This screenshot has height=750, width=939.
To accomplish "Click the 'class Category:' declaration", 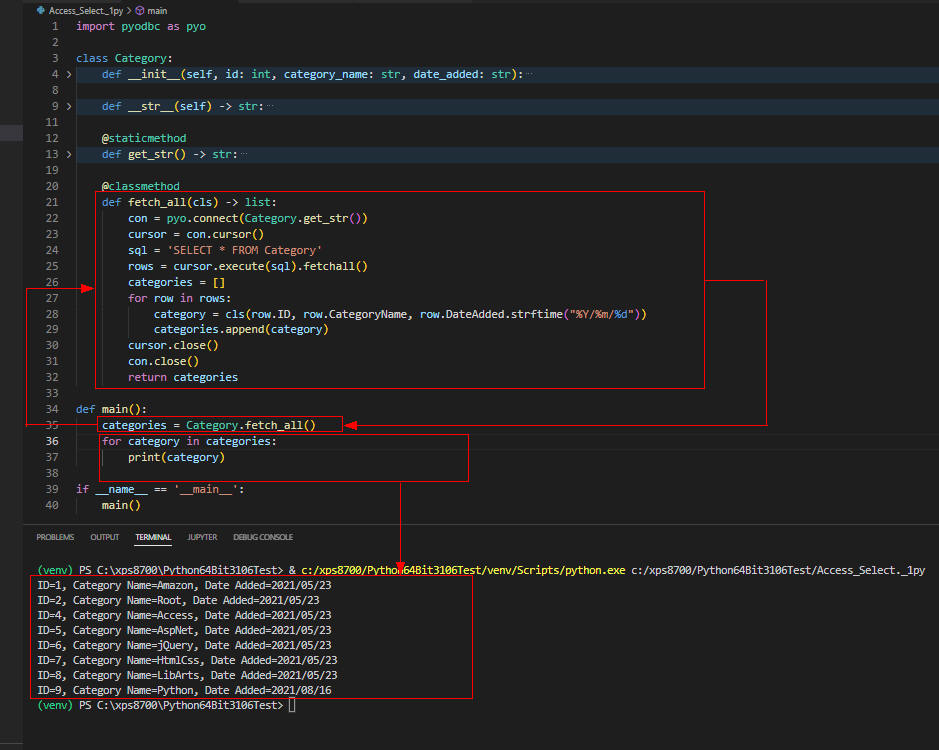I will tap(124, 58).
